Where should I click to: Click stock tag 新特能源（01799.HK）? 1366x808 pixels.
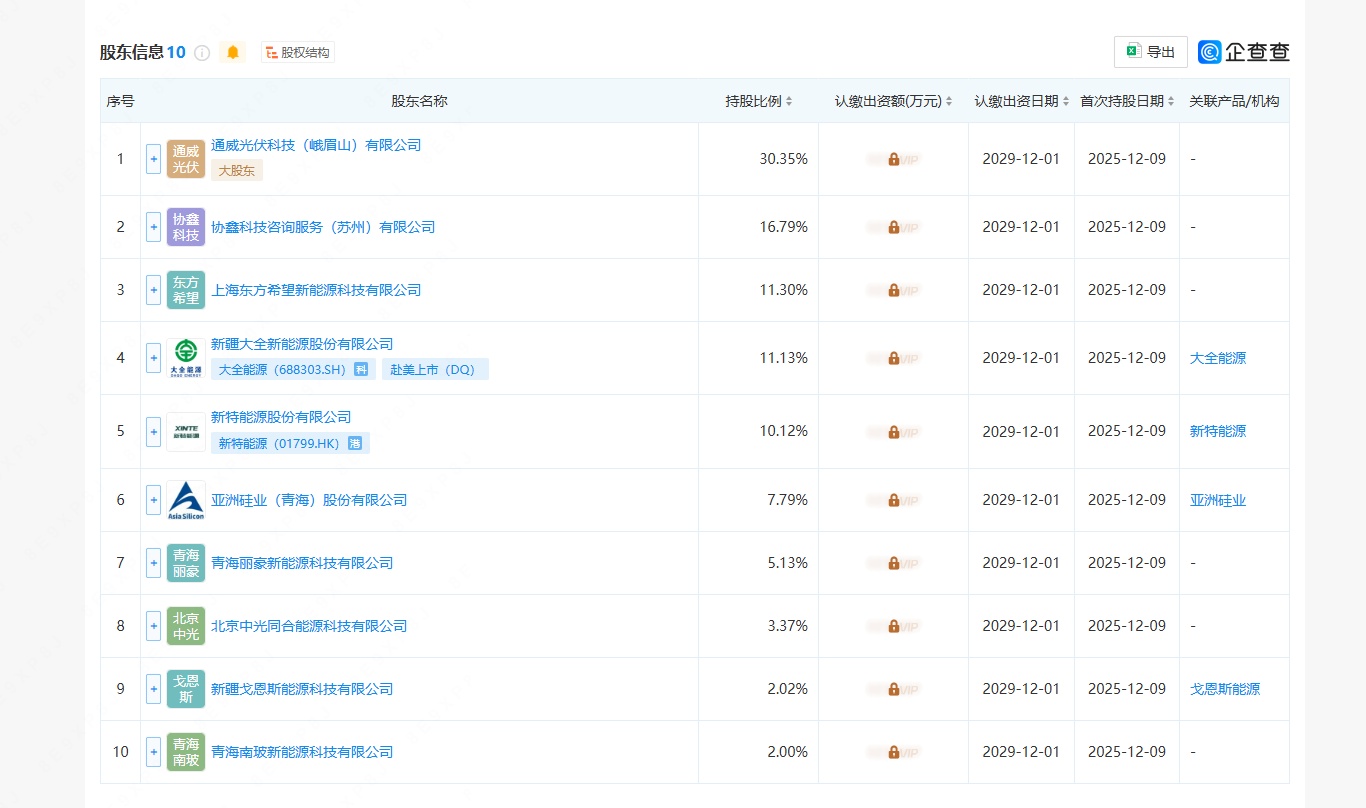pos(290,443)
